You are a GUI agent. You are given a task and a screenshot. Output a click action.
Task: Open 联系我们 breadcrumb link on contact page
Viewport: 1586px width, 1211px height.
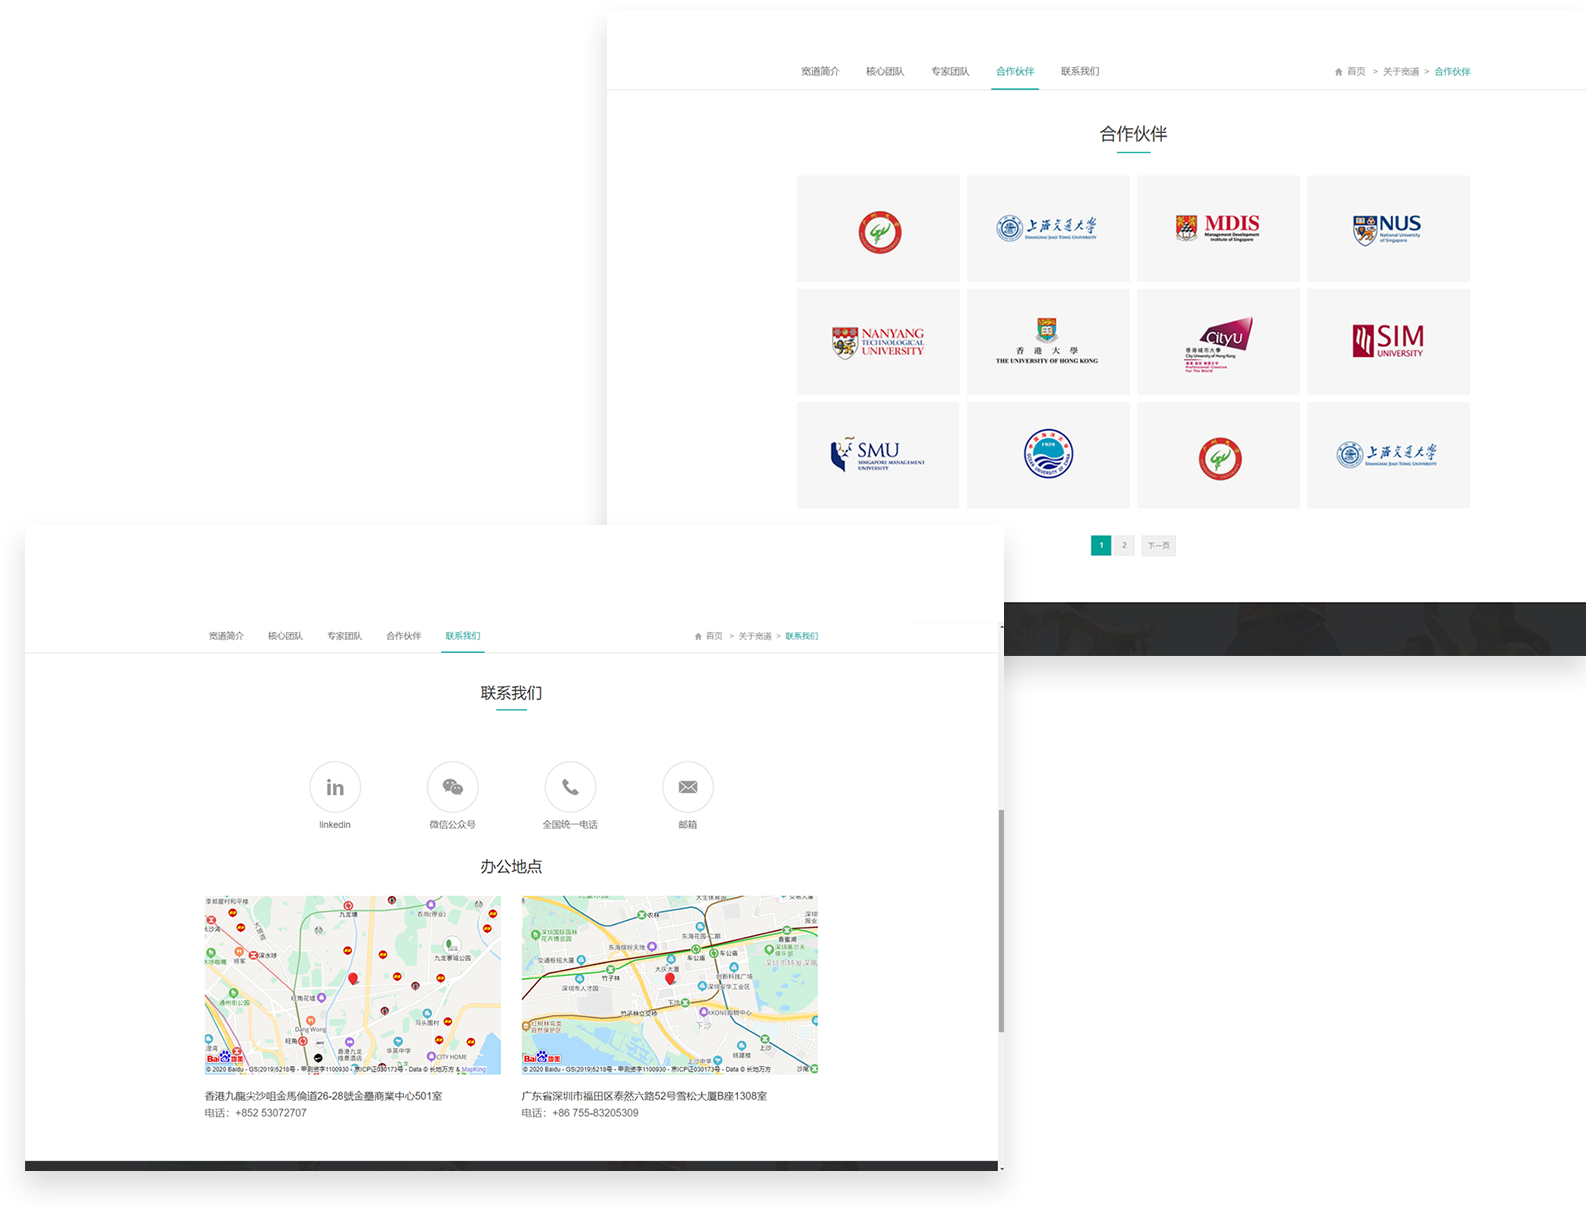802,636
